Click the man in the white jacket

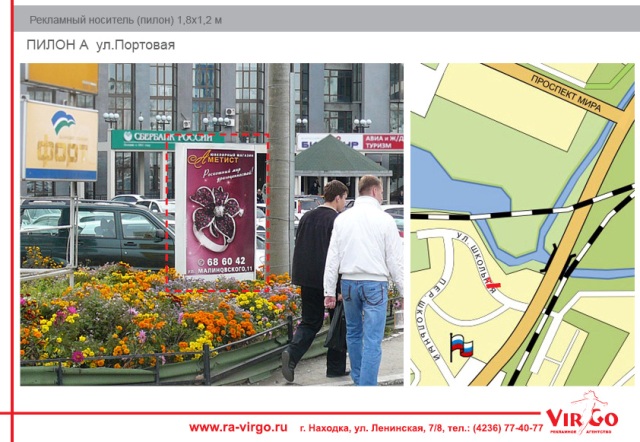(364, 270)
